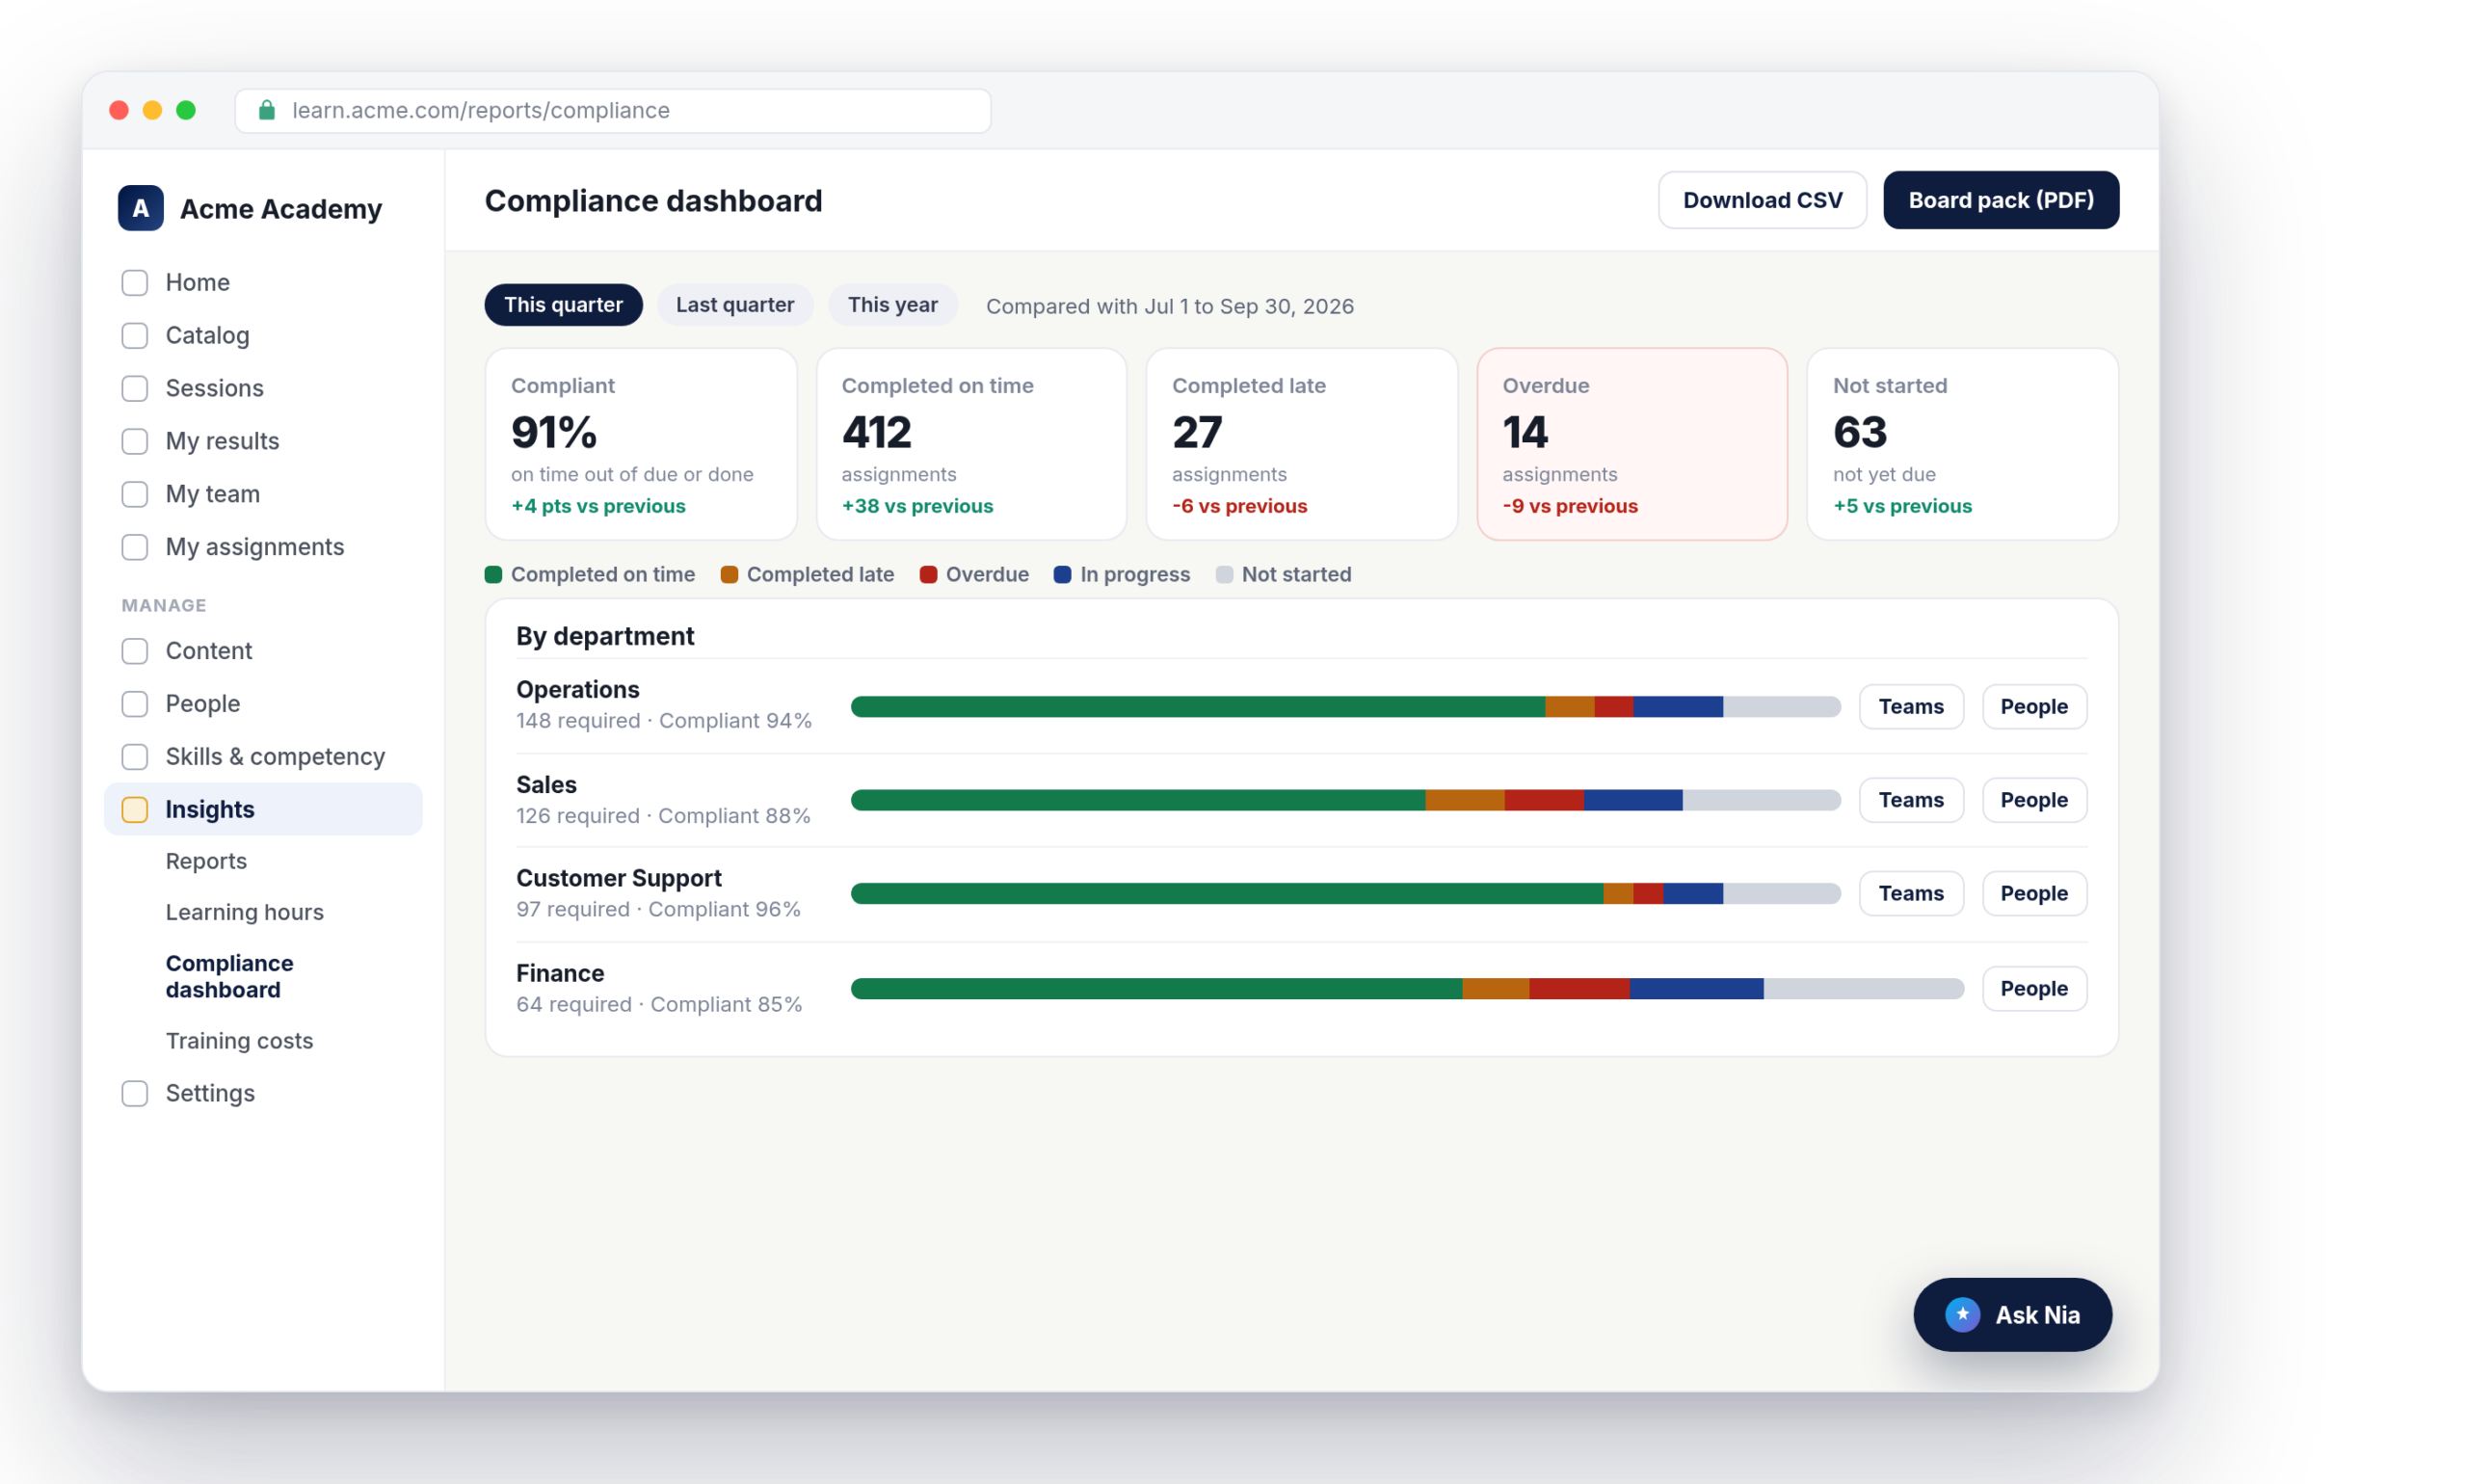Click the In progress legend swatch
The width and height of the screenshot is (2467, 1484).
click(x=1062, y=574)
